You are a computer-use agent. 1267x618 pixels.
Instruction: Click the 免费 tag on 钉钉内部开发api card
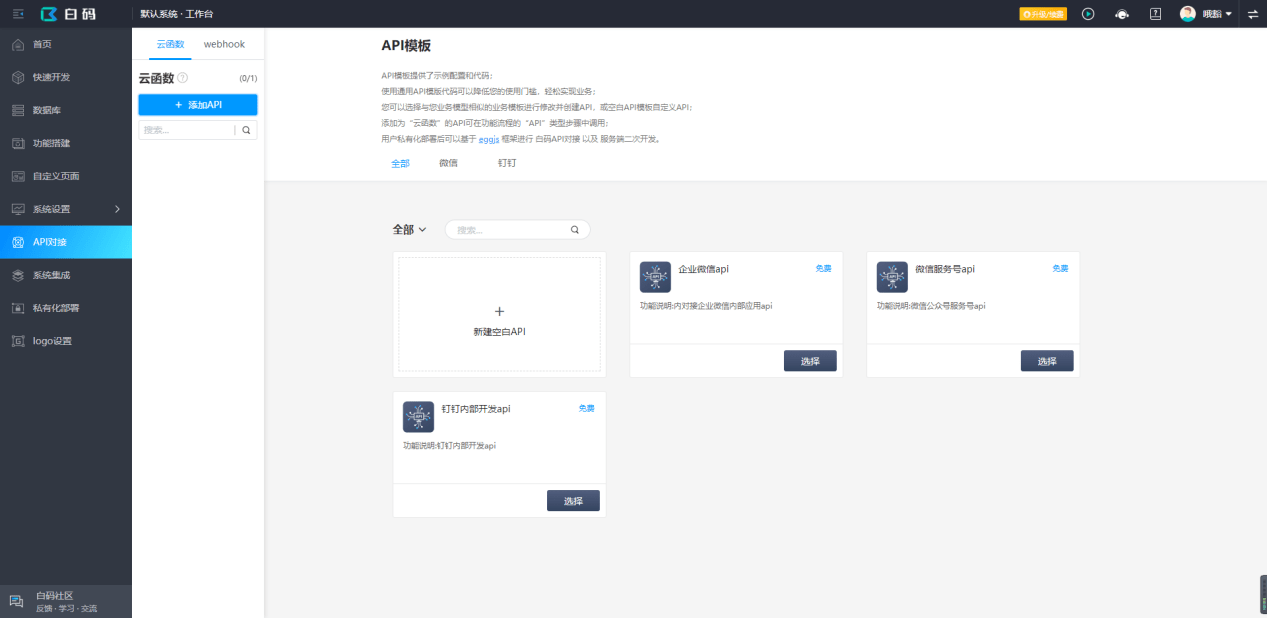(x=586, y=408)
